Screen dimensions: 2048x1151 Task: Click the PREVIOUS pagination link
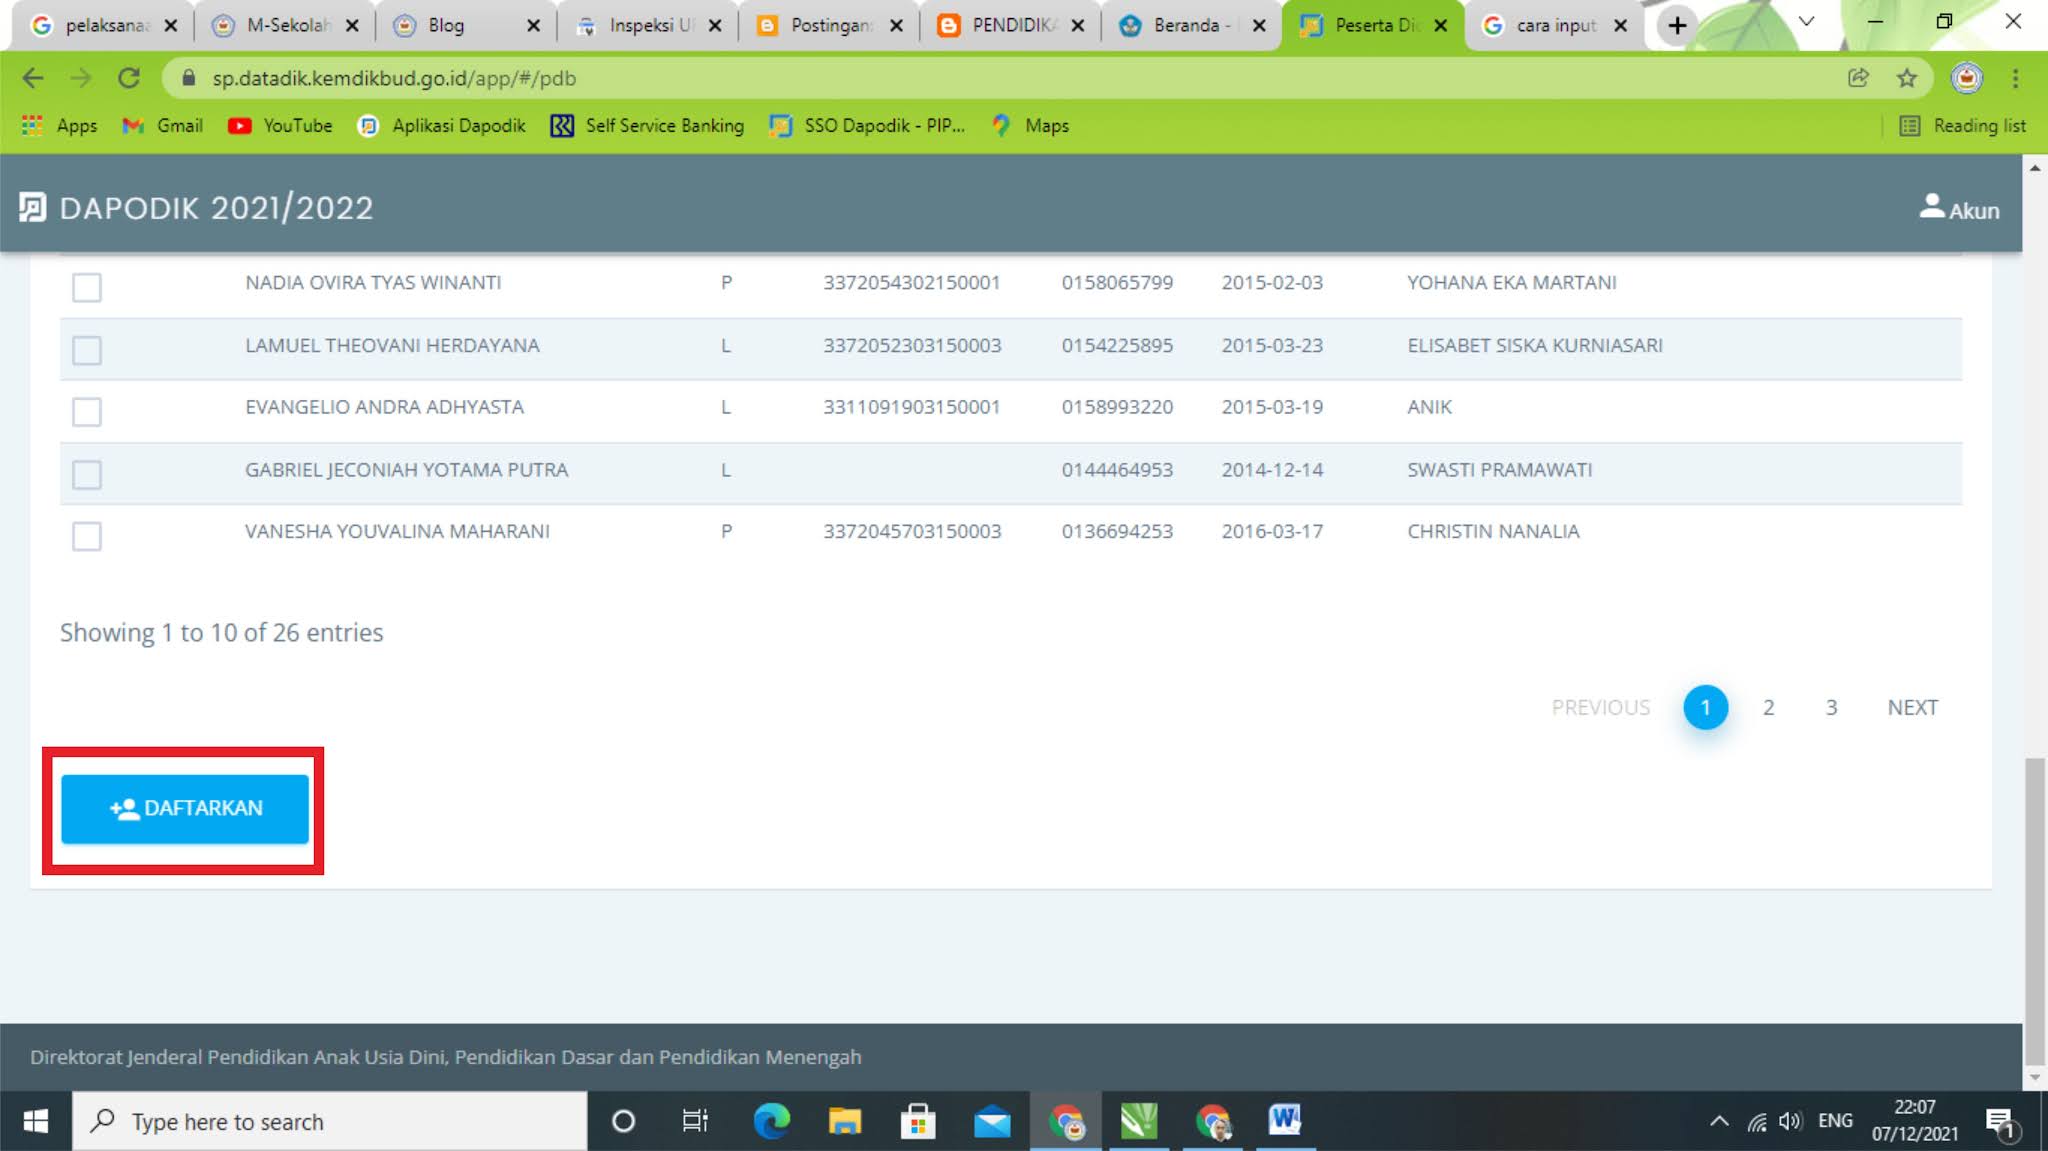click(x=1600, y=707)
